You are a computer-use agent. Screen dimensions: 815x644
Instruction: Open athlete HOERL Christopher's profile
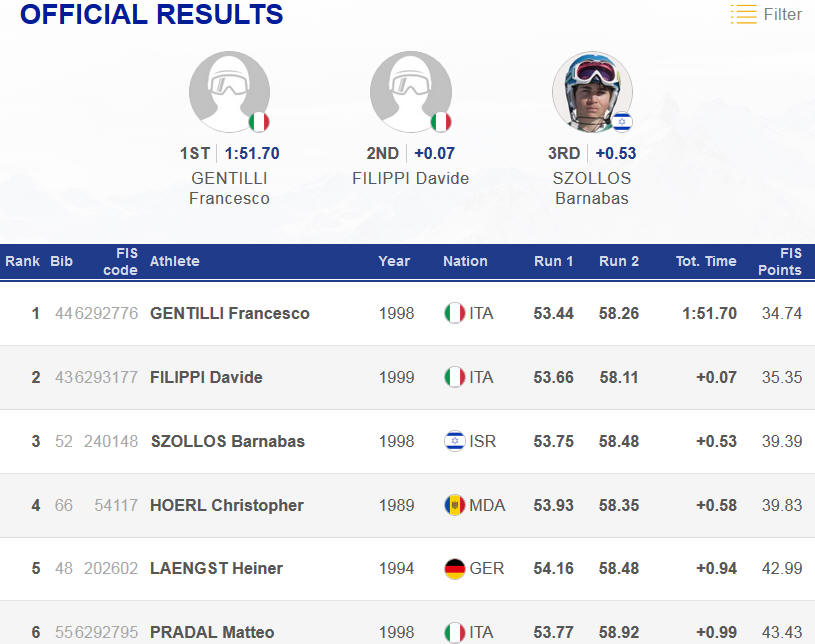pos(227,505)
